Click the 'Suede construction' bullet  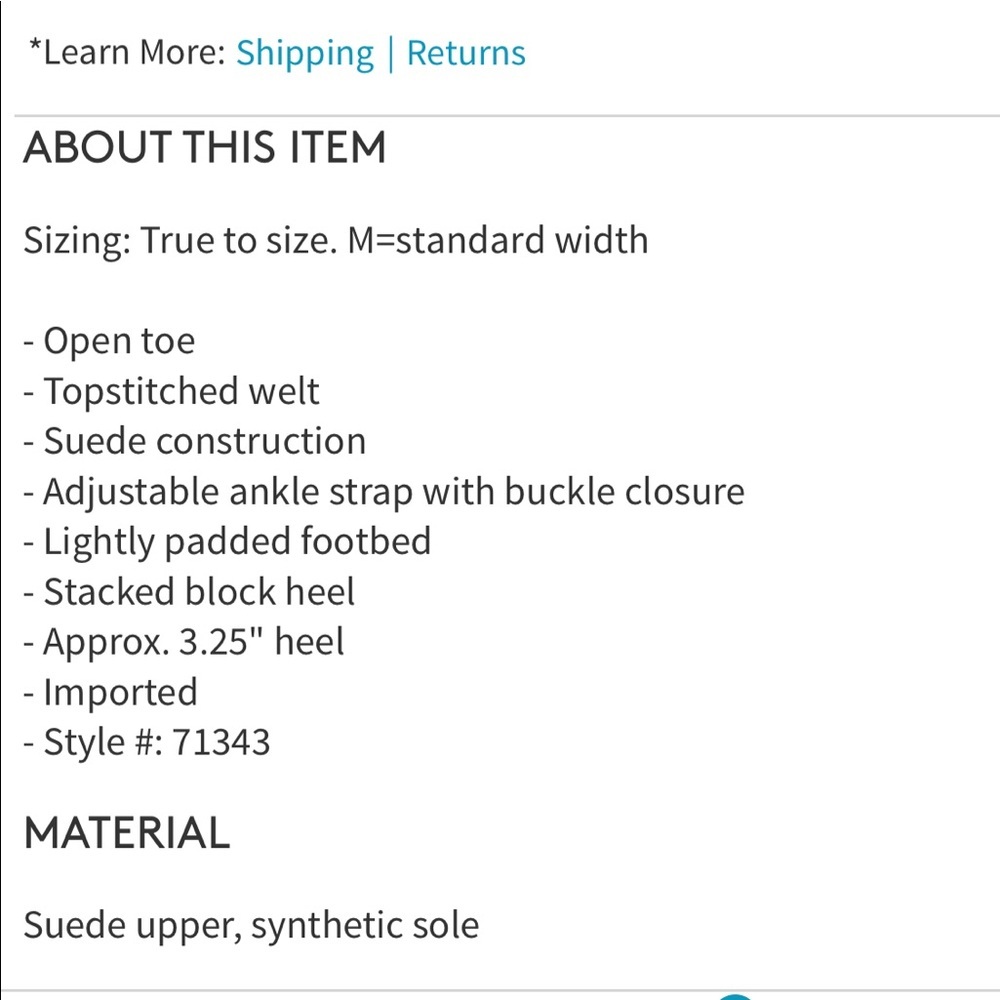(x=195, y=441)
